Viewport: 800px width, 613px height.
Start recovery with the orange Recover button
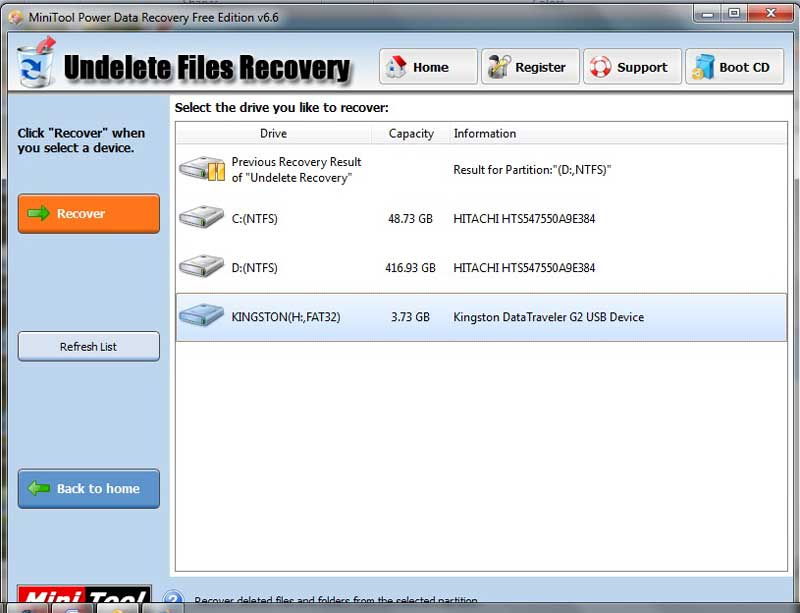tap(89, 213)
